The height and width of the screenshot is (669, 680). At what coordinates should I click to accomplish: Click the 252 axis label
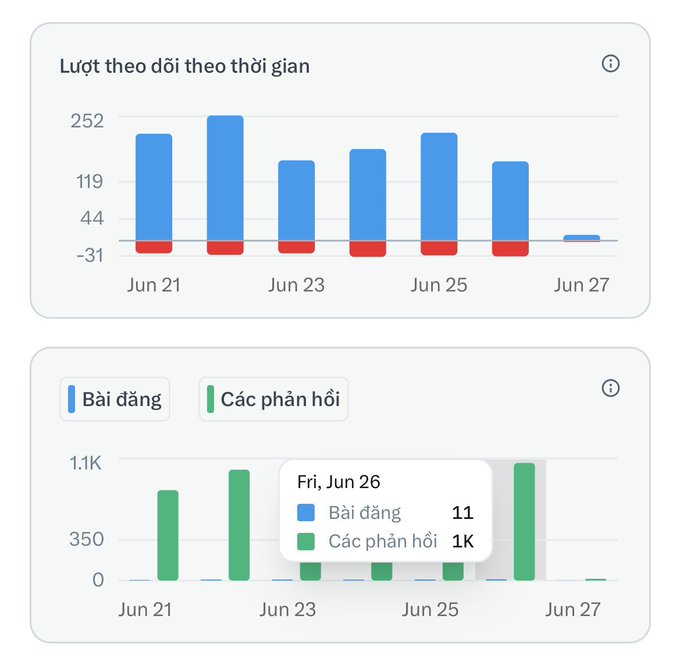point(87,121)
